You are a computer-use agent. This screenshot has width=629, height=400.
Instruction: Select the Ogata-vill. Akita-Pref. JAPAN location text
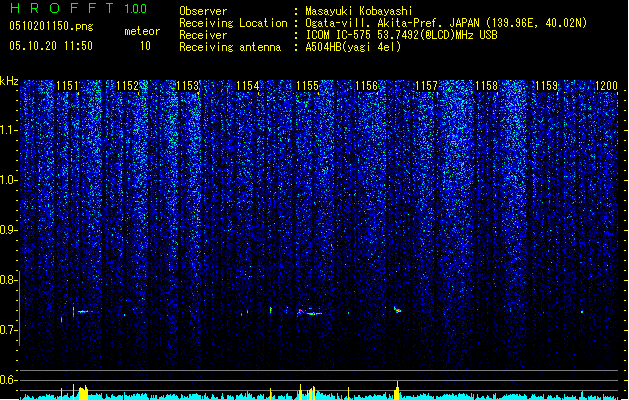point(446,23)
